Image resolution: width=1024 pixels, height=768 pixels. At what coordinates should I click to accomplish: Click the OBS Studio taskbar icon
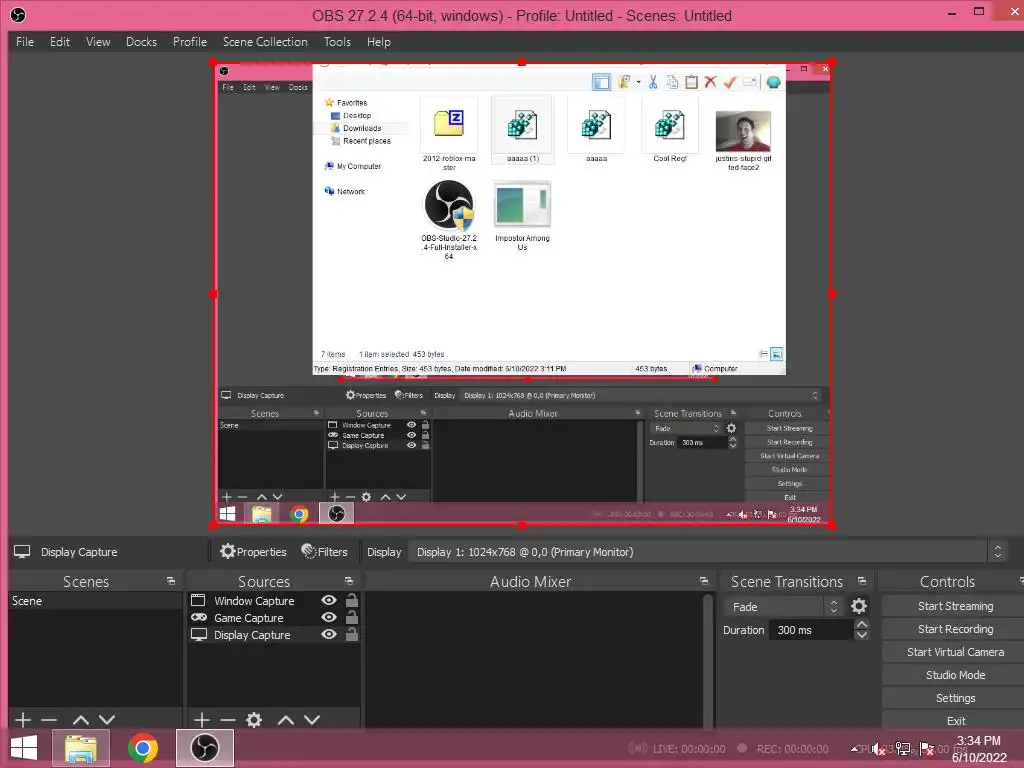tap(204, 748)
